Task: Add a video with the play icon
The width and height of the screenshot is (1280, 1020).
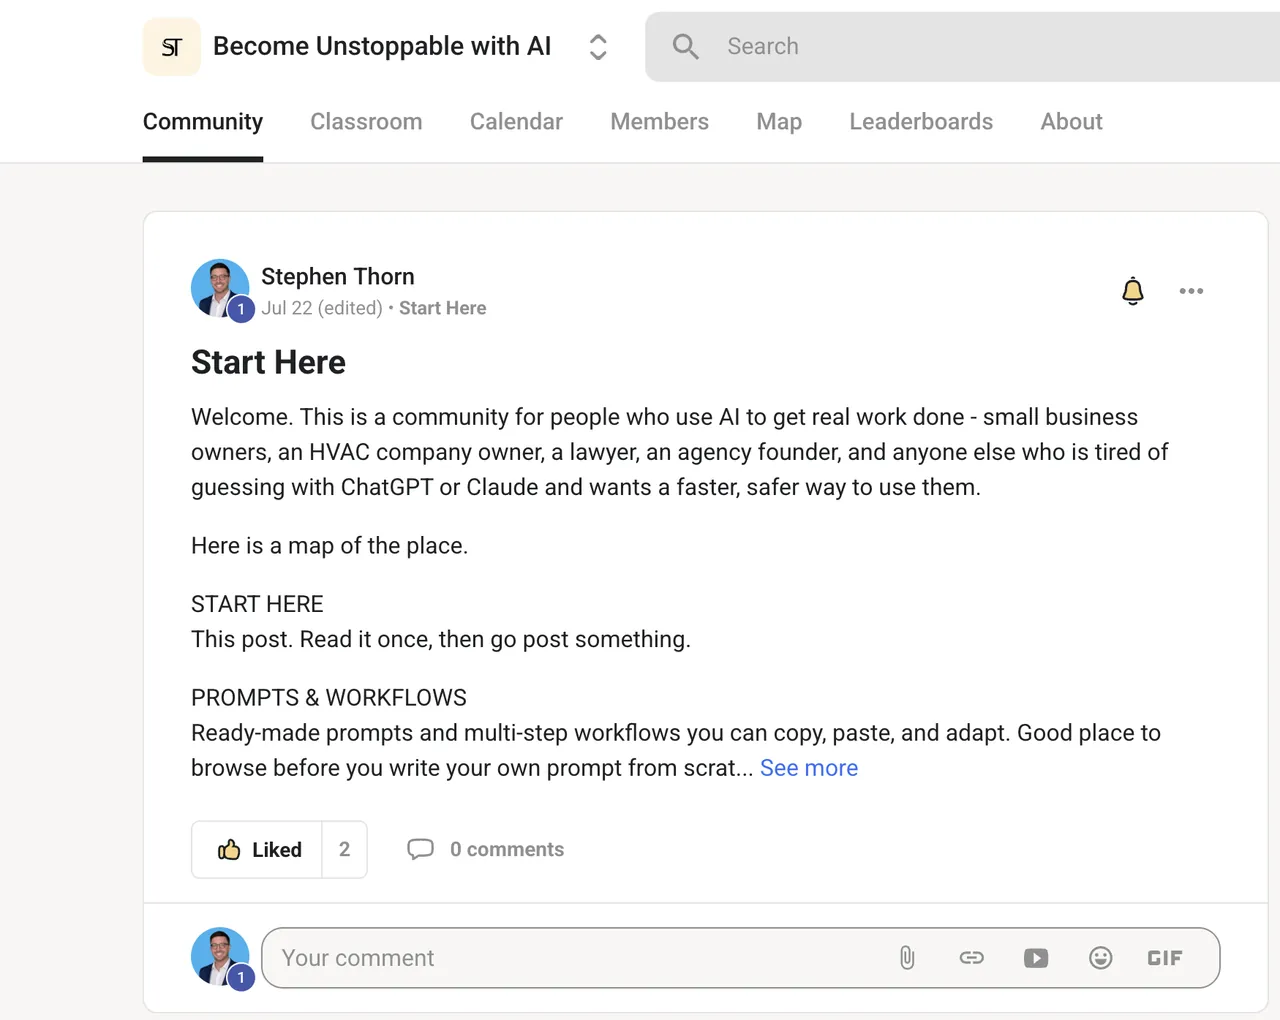Action: 1036,958
